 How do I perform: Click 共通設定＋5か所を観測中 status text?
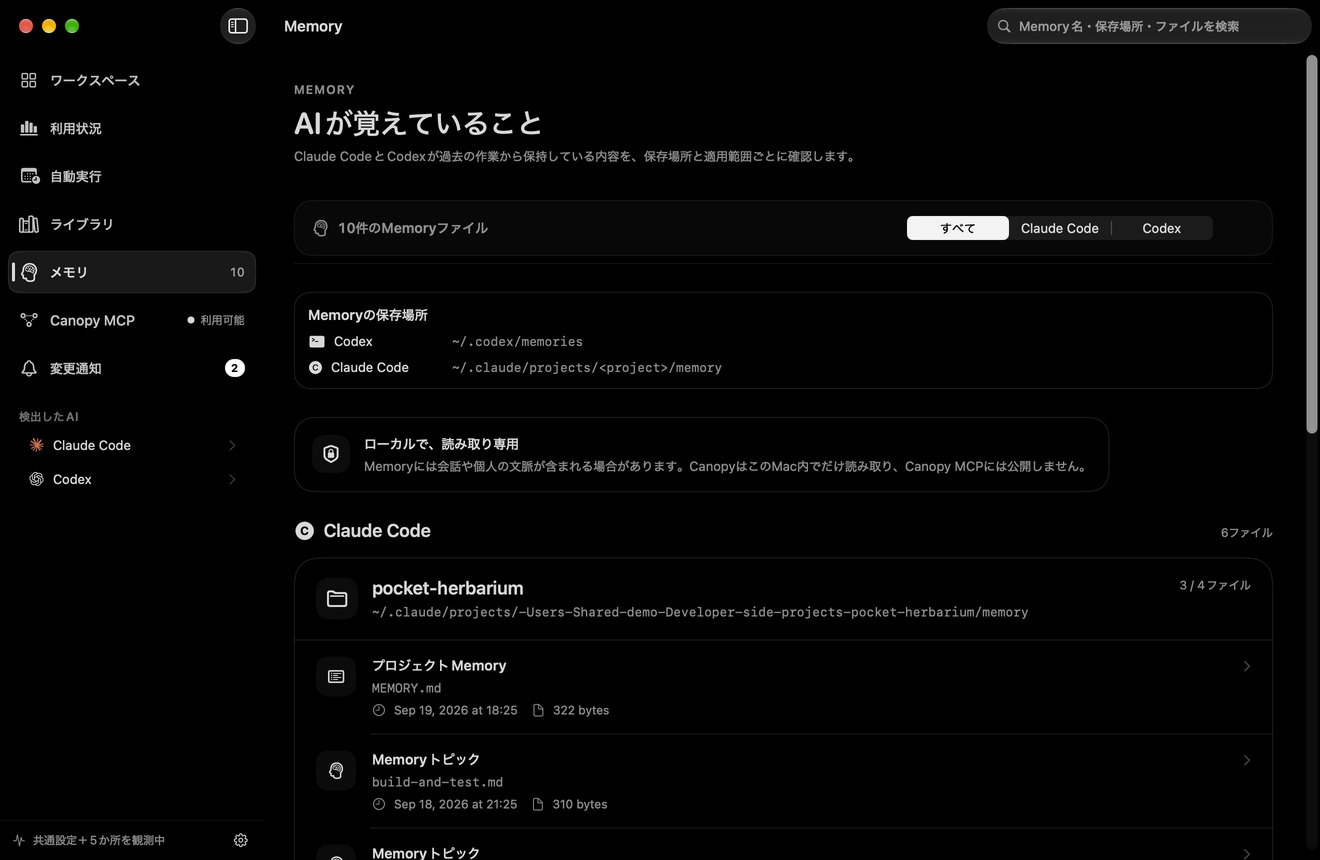coord(99,840)
